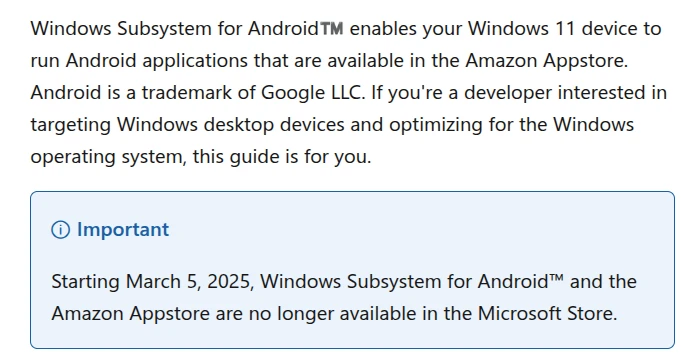Click the info icon beside Important
699x362 pixels.
click(61, 230)
